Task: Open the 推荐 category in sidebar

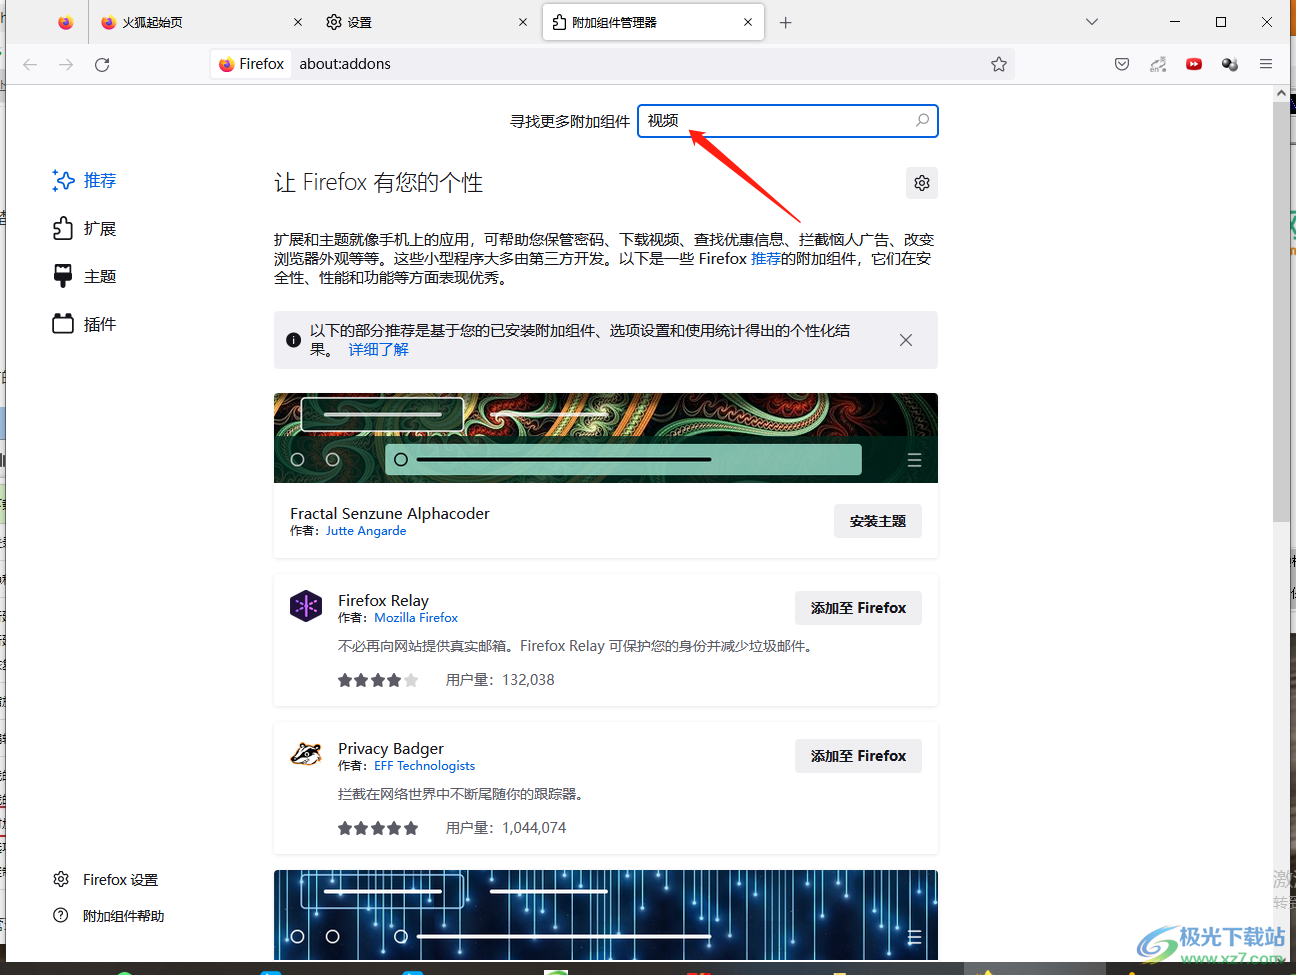Action: pyautogui.click(x=85, y=180)
